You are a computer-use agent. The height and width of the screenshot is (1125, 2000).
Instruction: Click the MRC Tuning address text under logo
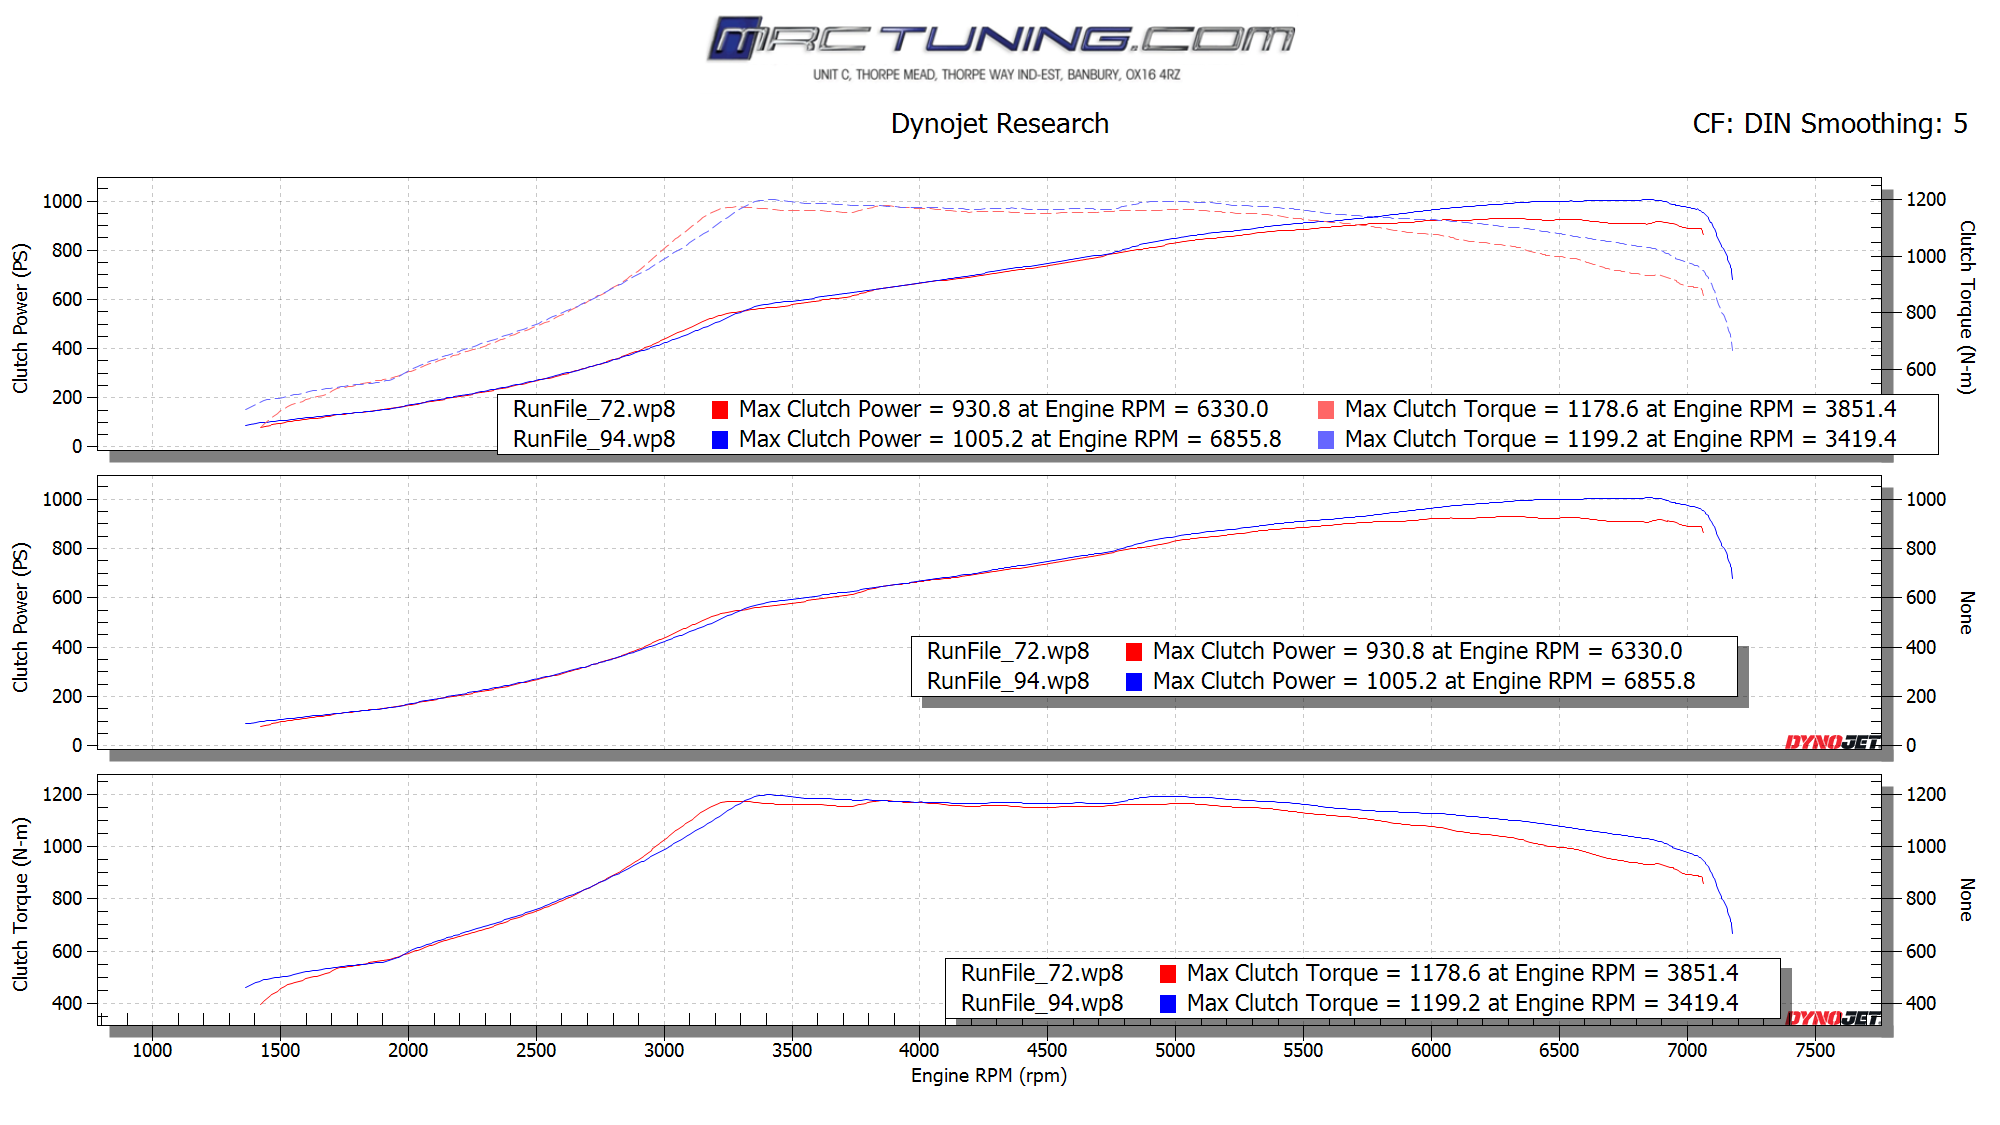tap(996, 75)
